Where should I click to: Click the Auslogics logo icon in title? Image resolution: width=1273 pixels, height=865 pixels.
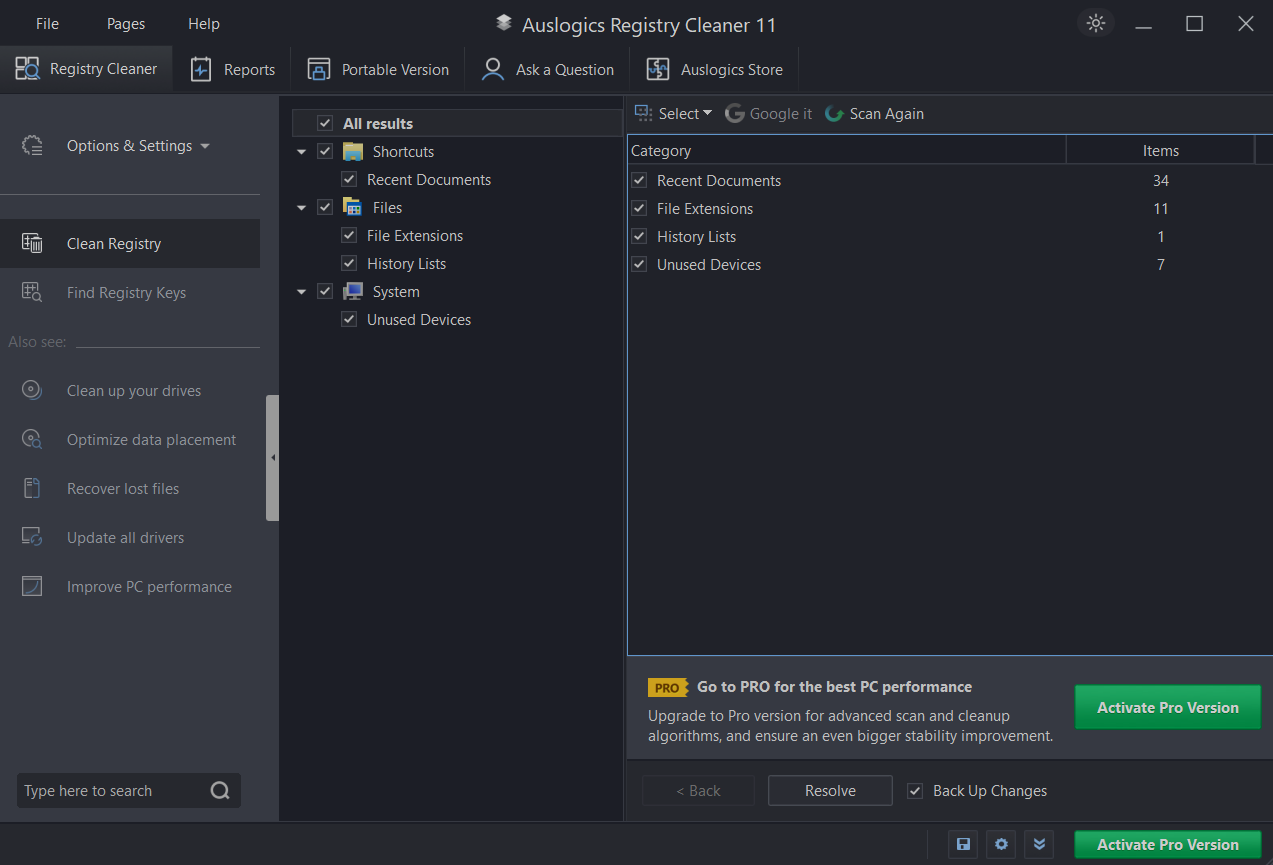point(504,24)
